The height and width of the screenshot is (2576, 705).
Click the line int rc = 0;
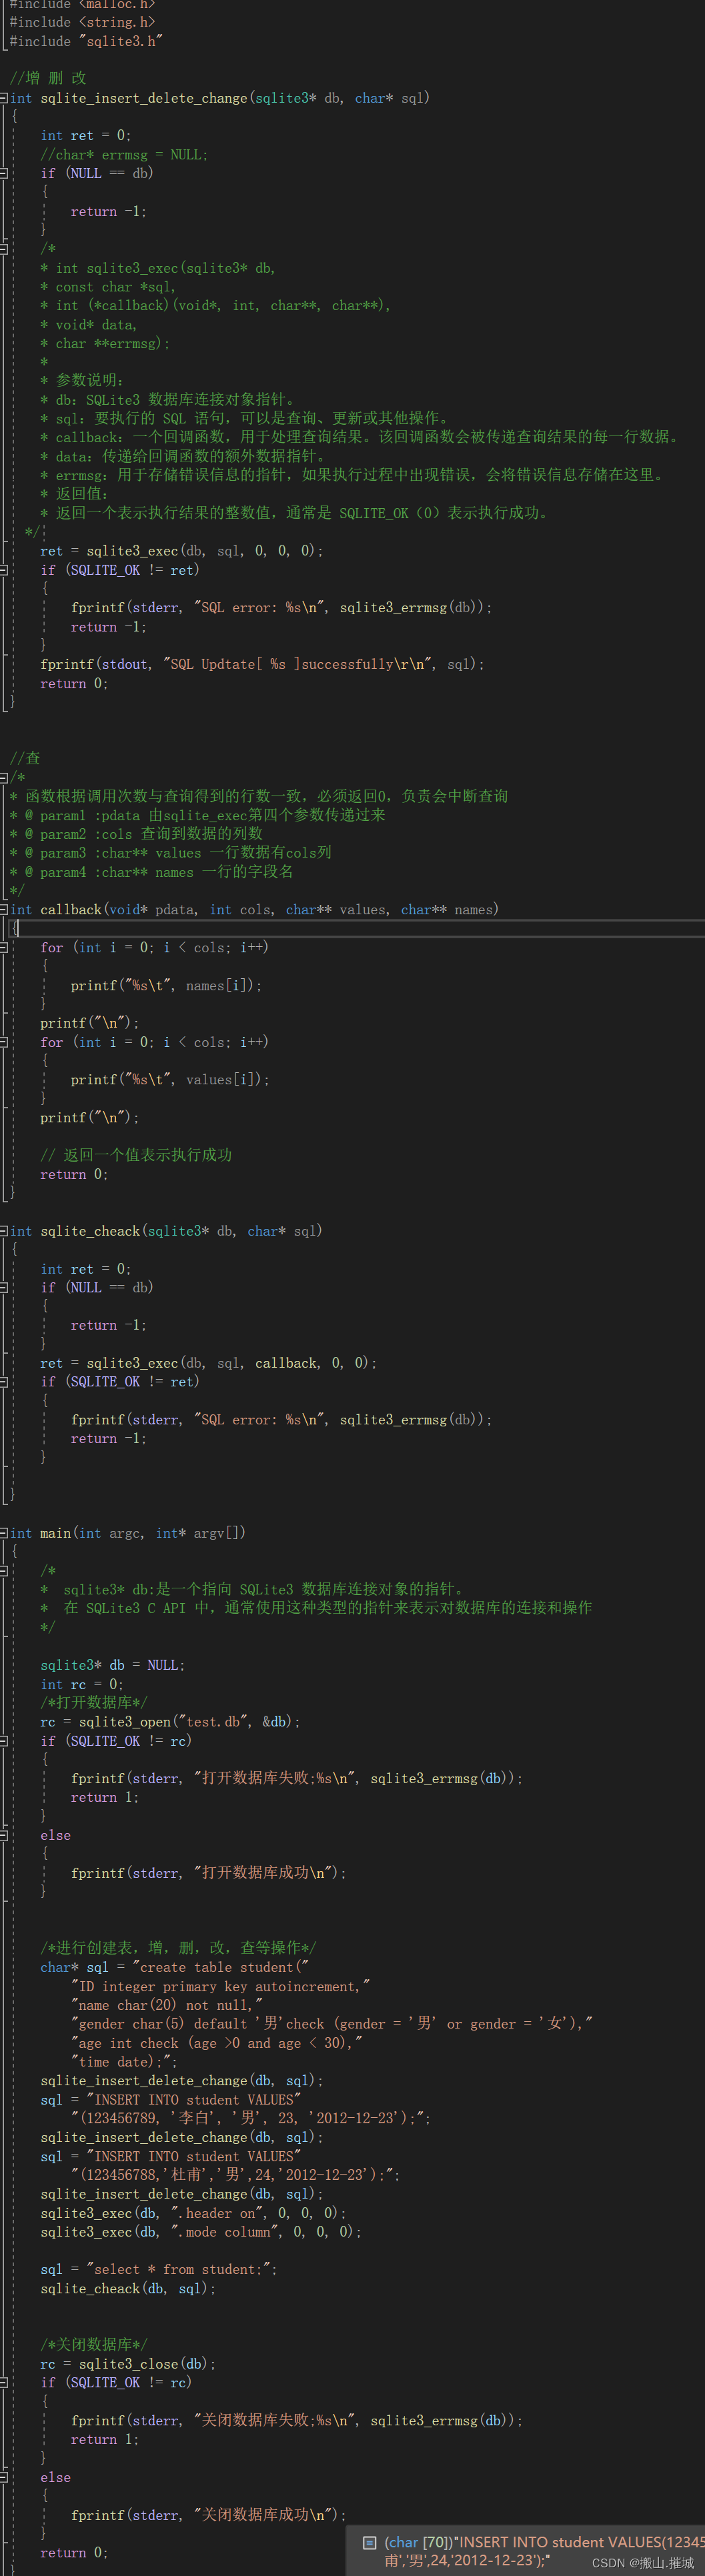click(82, 1684)
